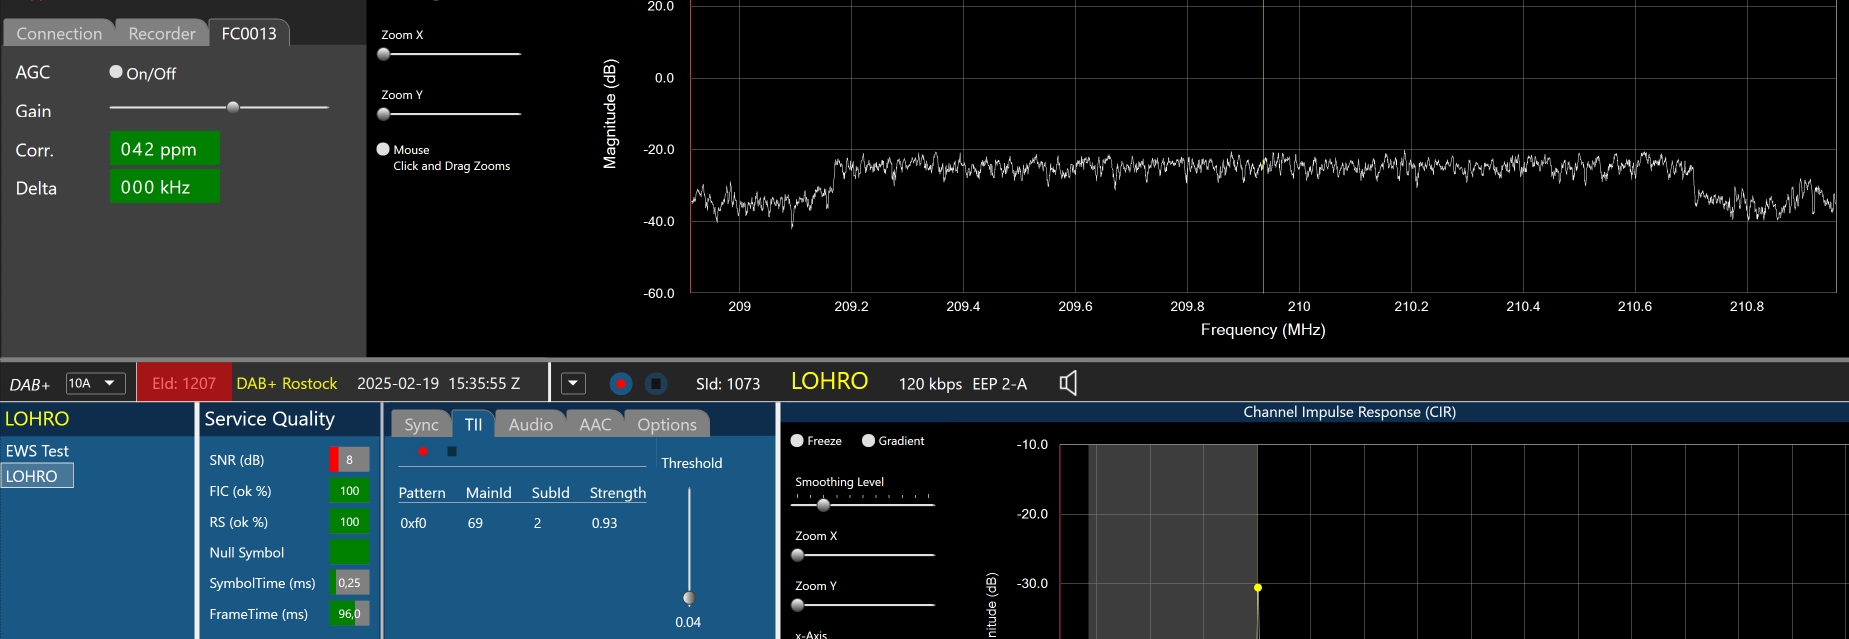Viewport: 1849px width, 639px height.
Task: Click the Gain slider handle
Action: 233,107
